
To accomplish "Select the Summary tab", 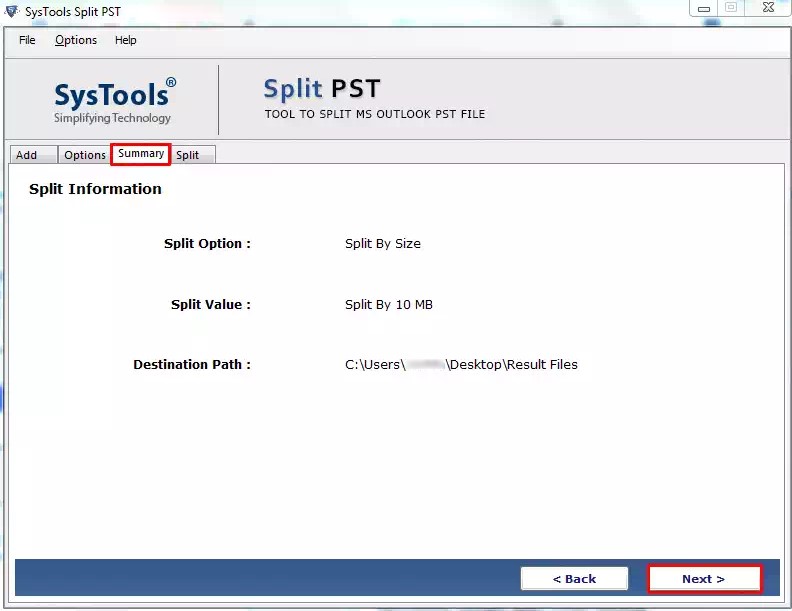I will [141, 154].
